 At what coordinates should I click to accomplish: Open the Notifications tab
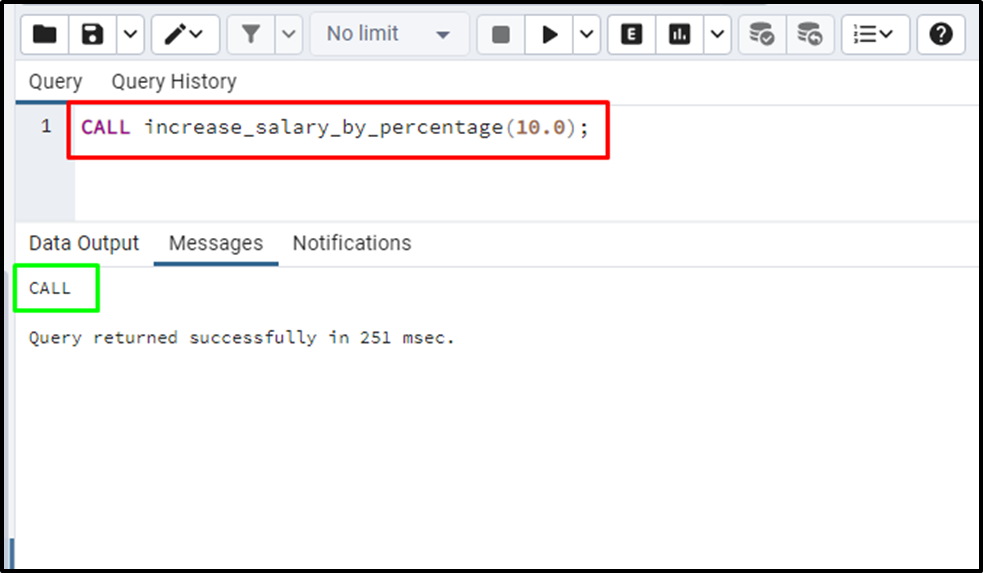click(351, 243)
